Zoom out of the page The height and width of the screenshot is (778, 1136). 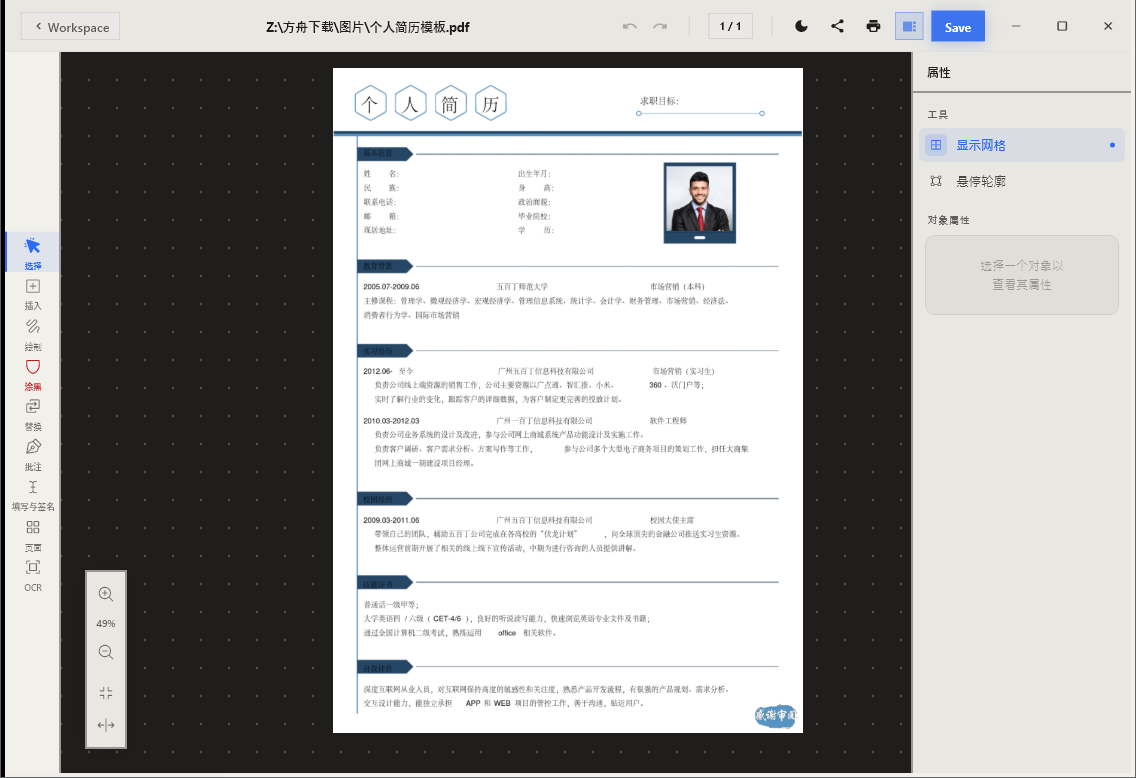[x=106, y=652]
